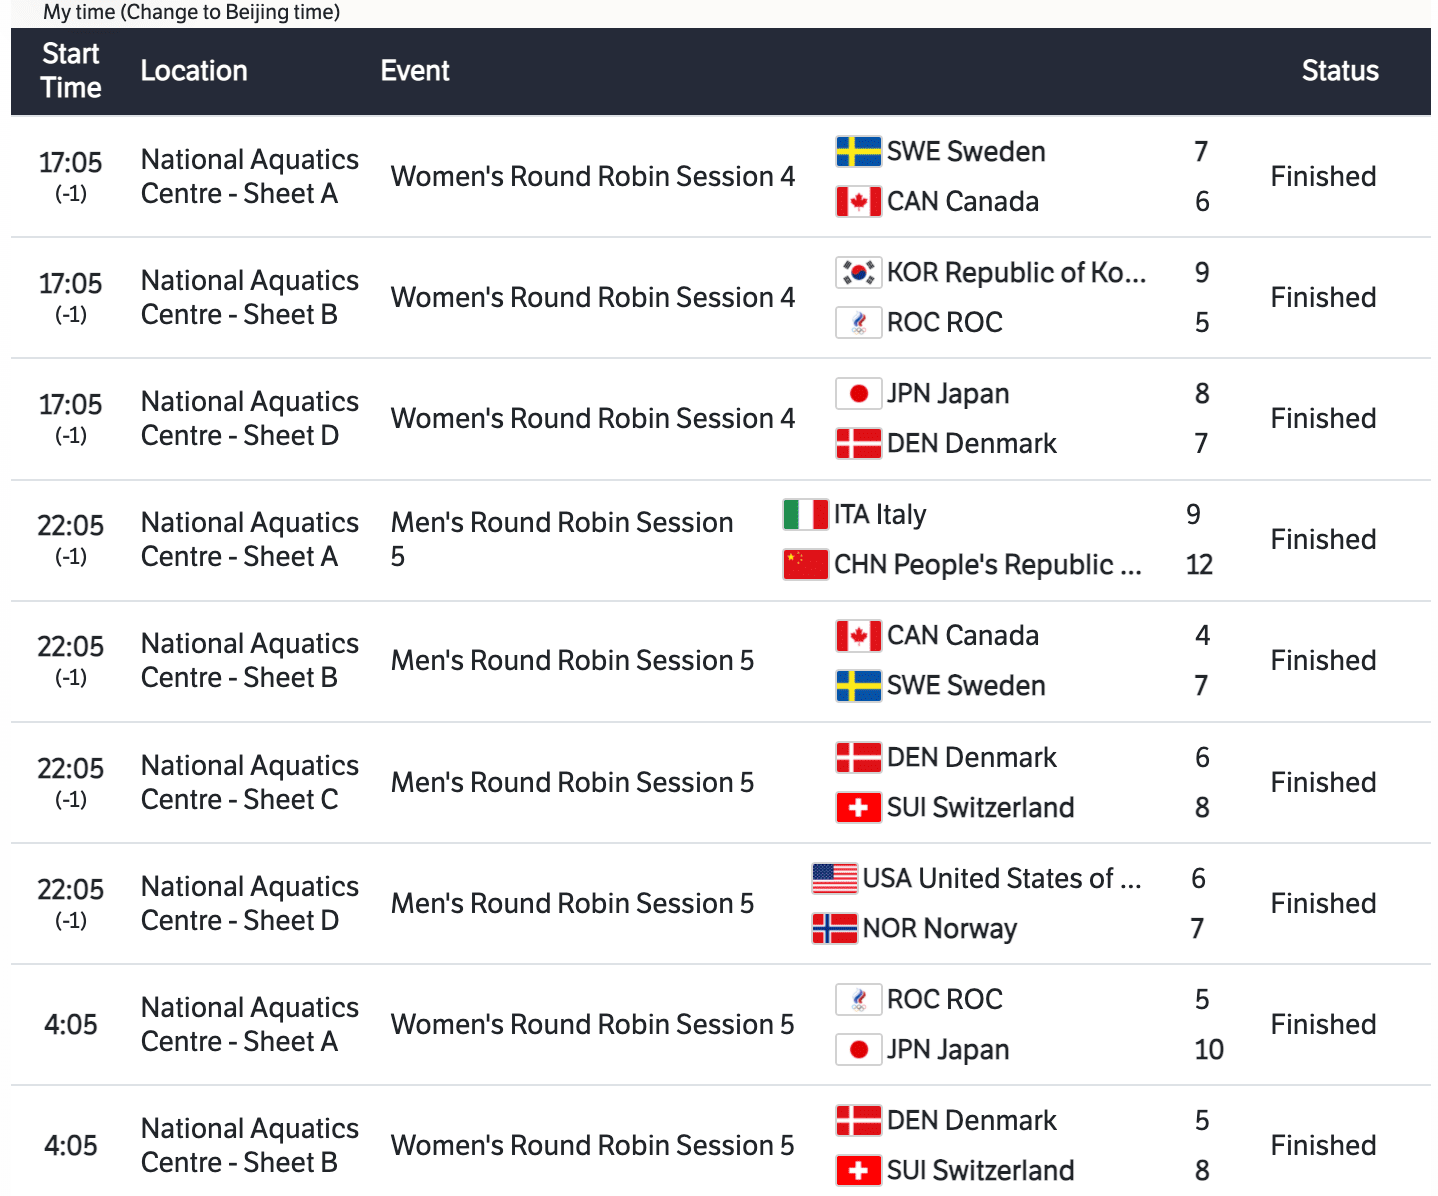
Task: Click the Republic of Korea flag icon
Action: point(858,273)
